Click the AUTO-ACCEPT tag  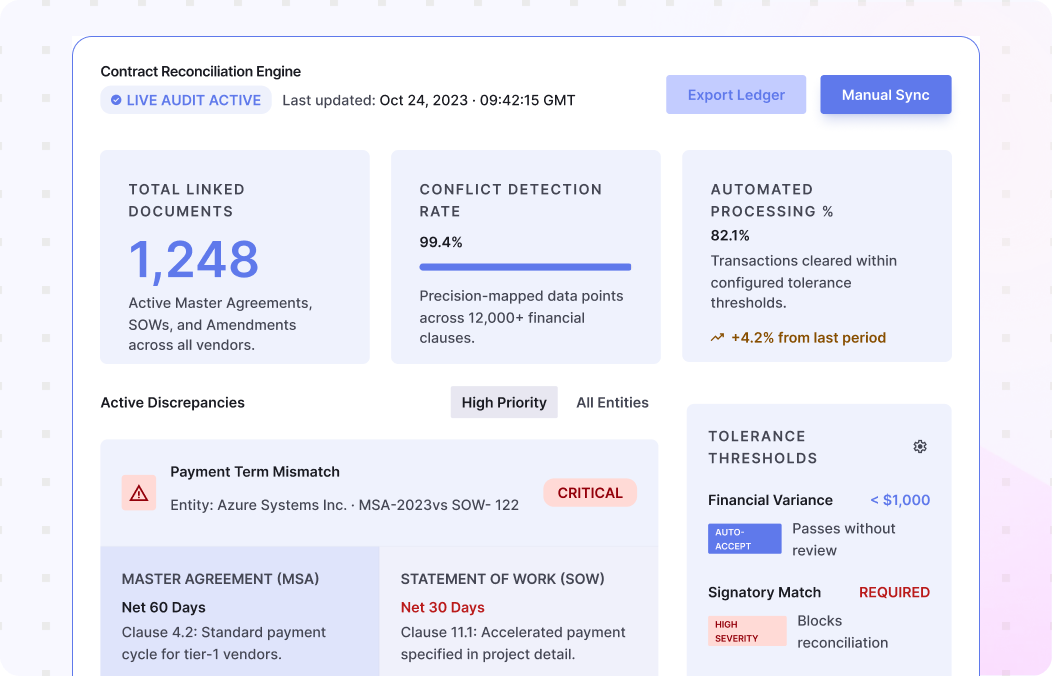pyautogui.click(x=745, y=539)
